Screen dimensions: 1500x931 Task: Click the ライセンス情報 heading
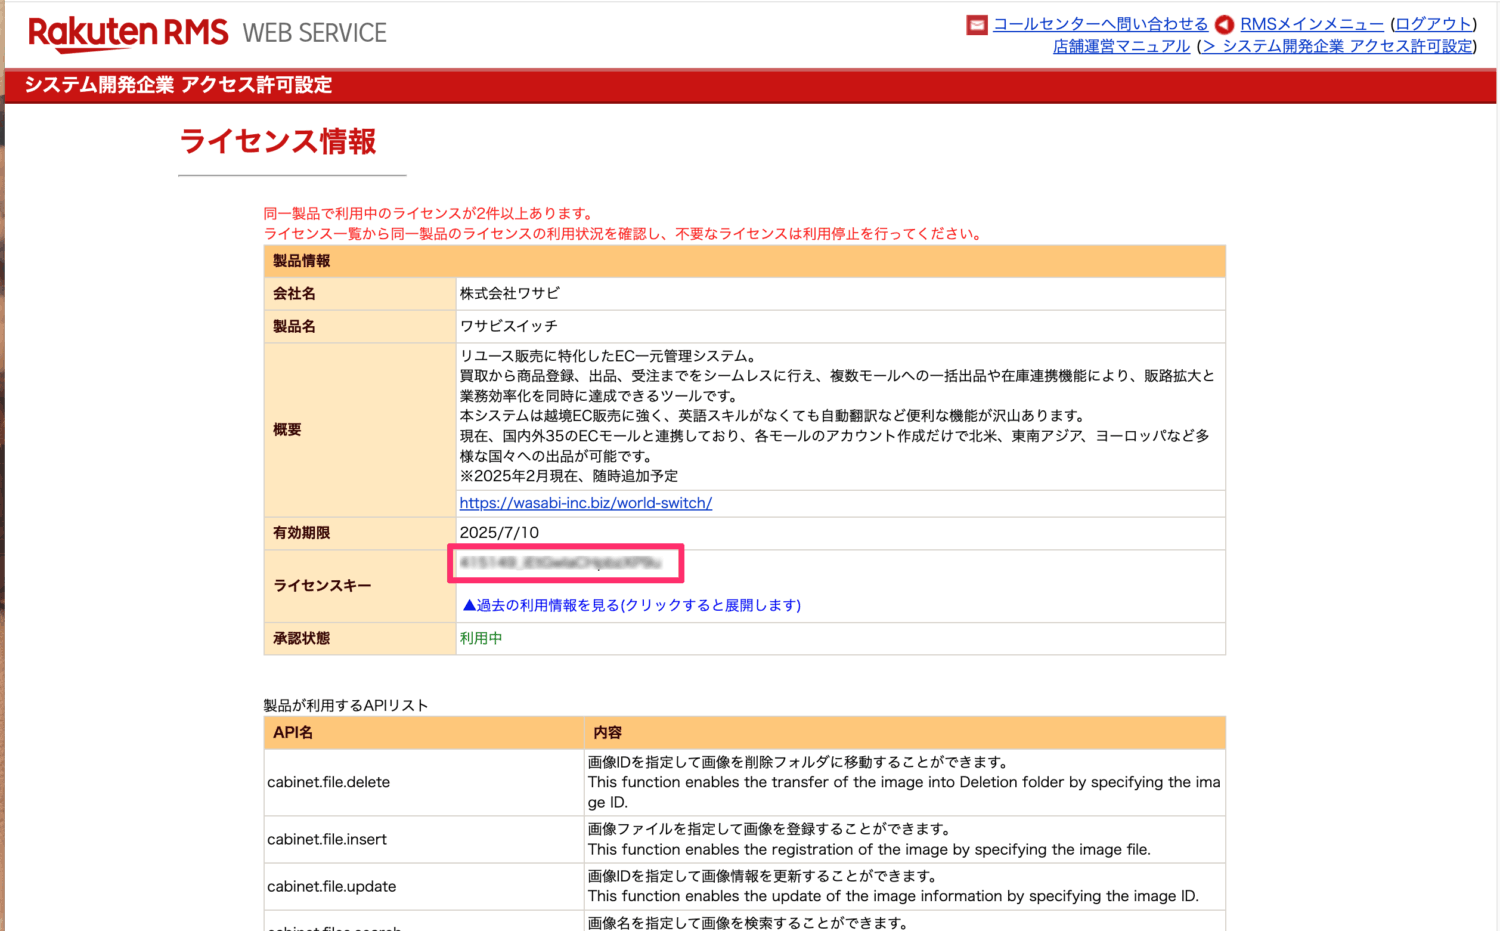pyautogui.click(x=278, y=141)
